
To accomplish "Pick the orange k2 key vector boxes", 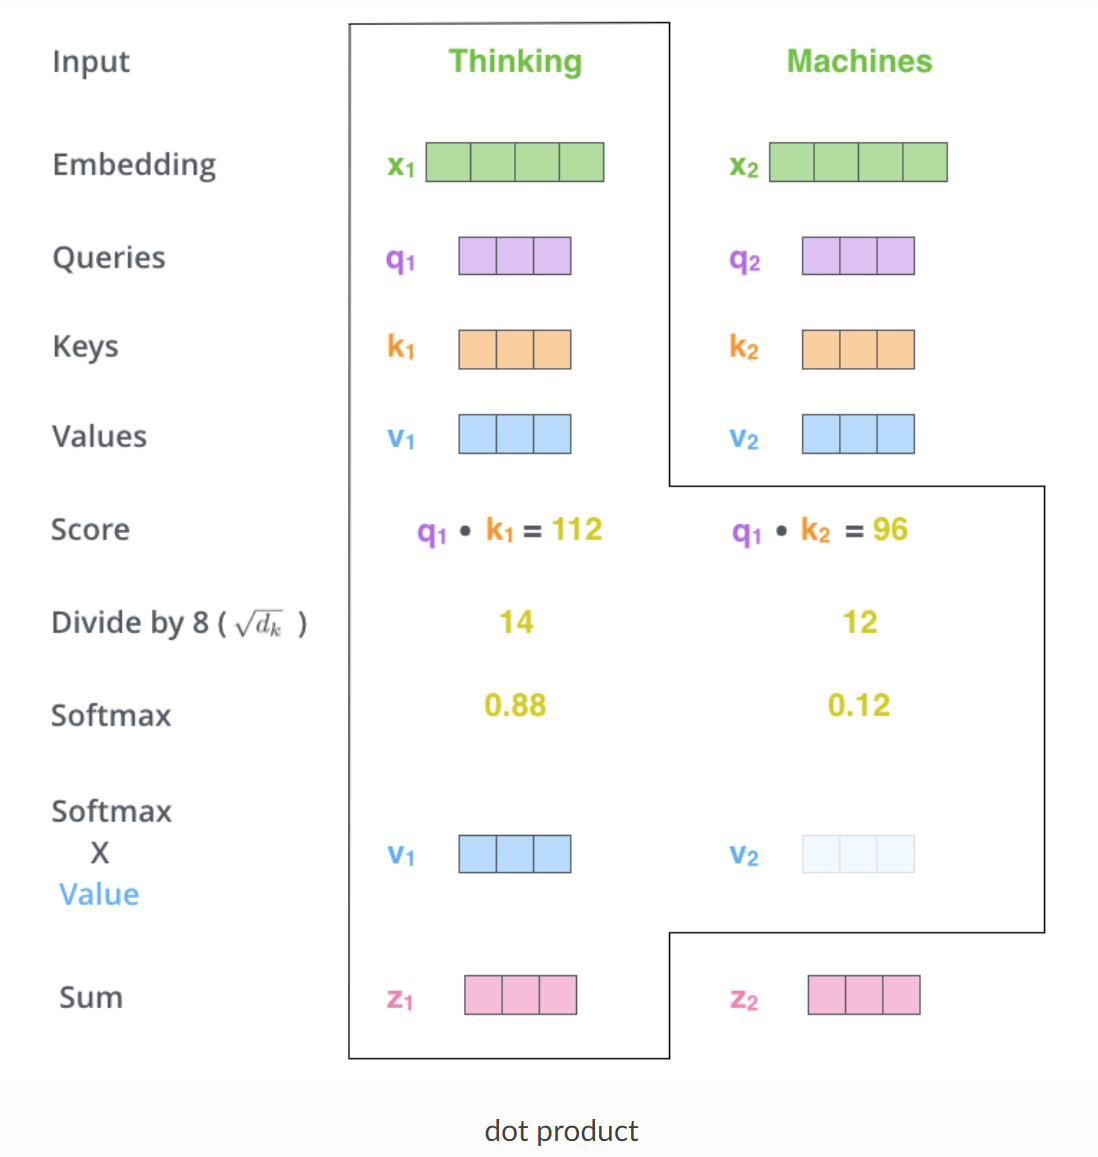I will [858, 349].
